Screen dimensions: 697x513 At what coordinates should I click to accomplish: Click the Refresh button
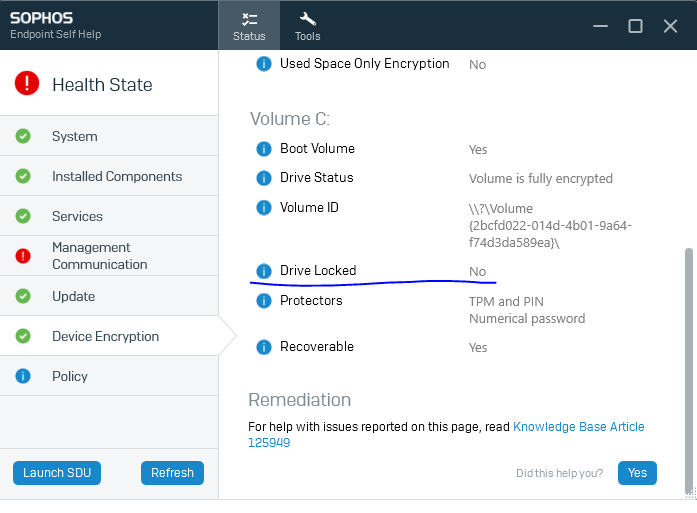pyautogui.click(x=172, y=473)
